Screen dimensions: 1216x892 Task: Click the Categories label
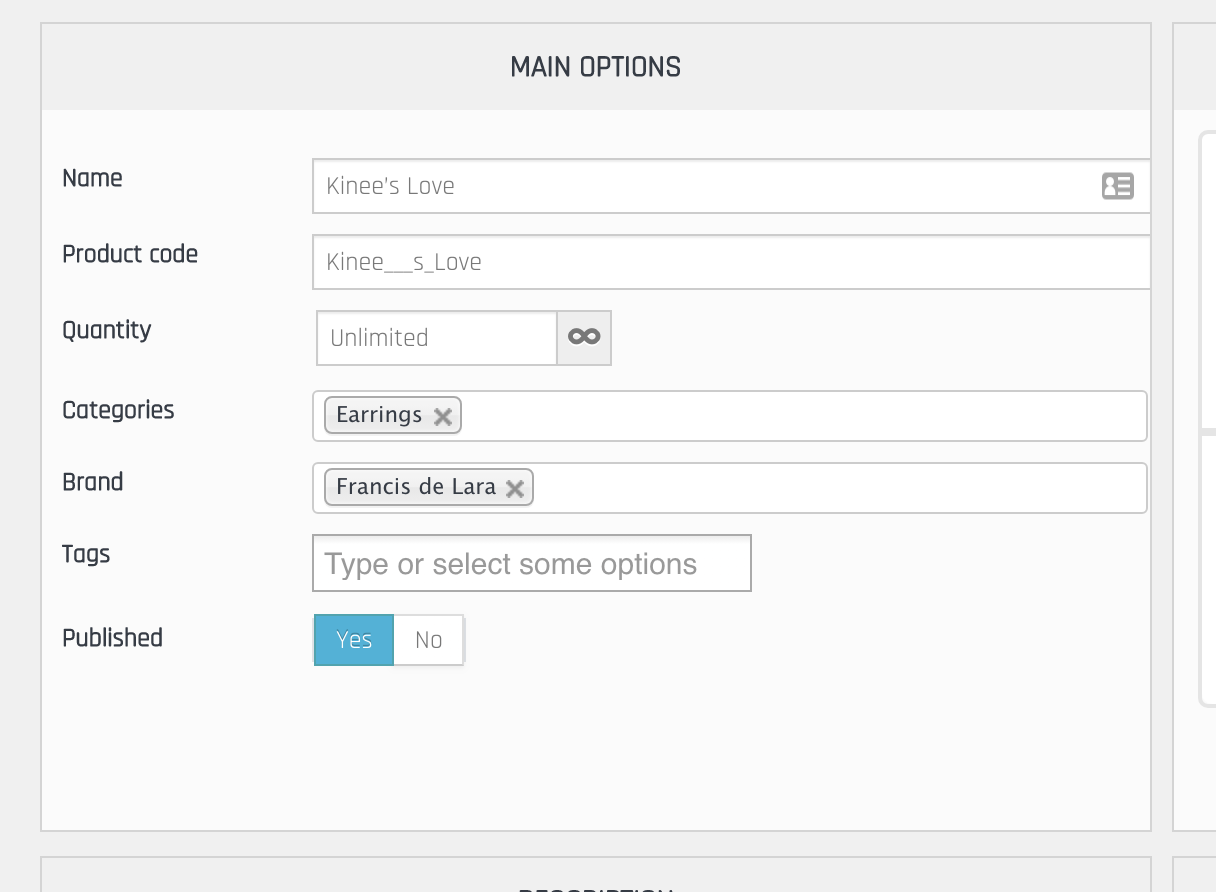pos(118,410)
